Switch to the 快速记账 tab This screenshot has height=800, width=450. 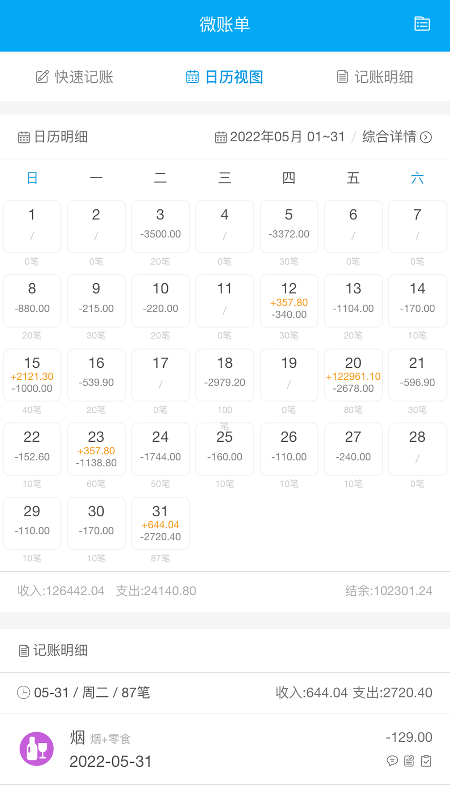74,77
